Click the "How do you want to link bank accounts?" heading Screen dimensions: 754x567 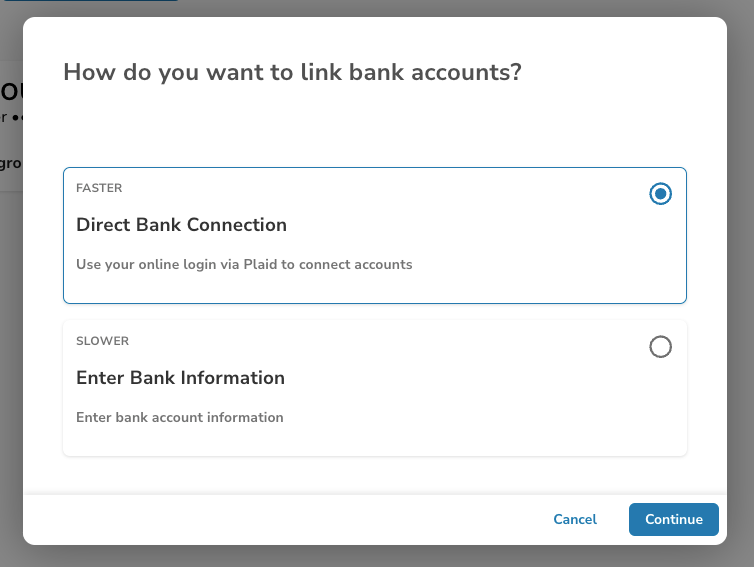[x=292, y=72]
